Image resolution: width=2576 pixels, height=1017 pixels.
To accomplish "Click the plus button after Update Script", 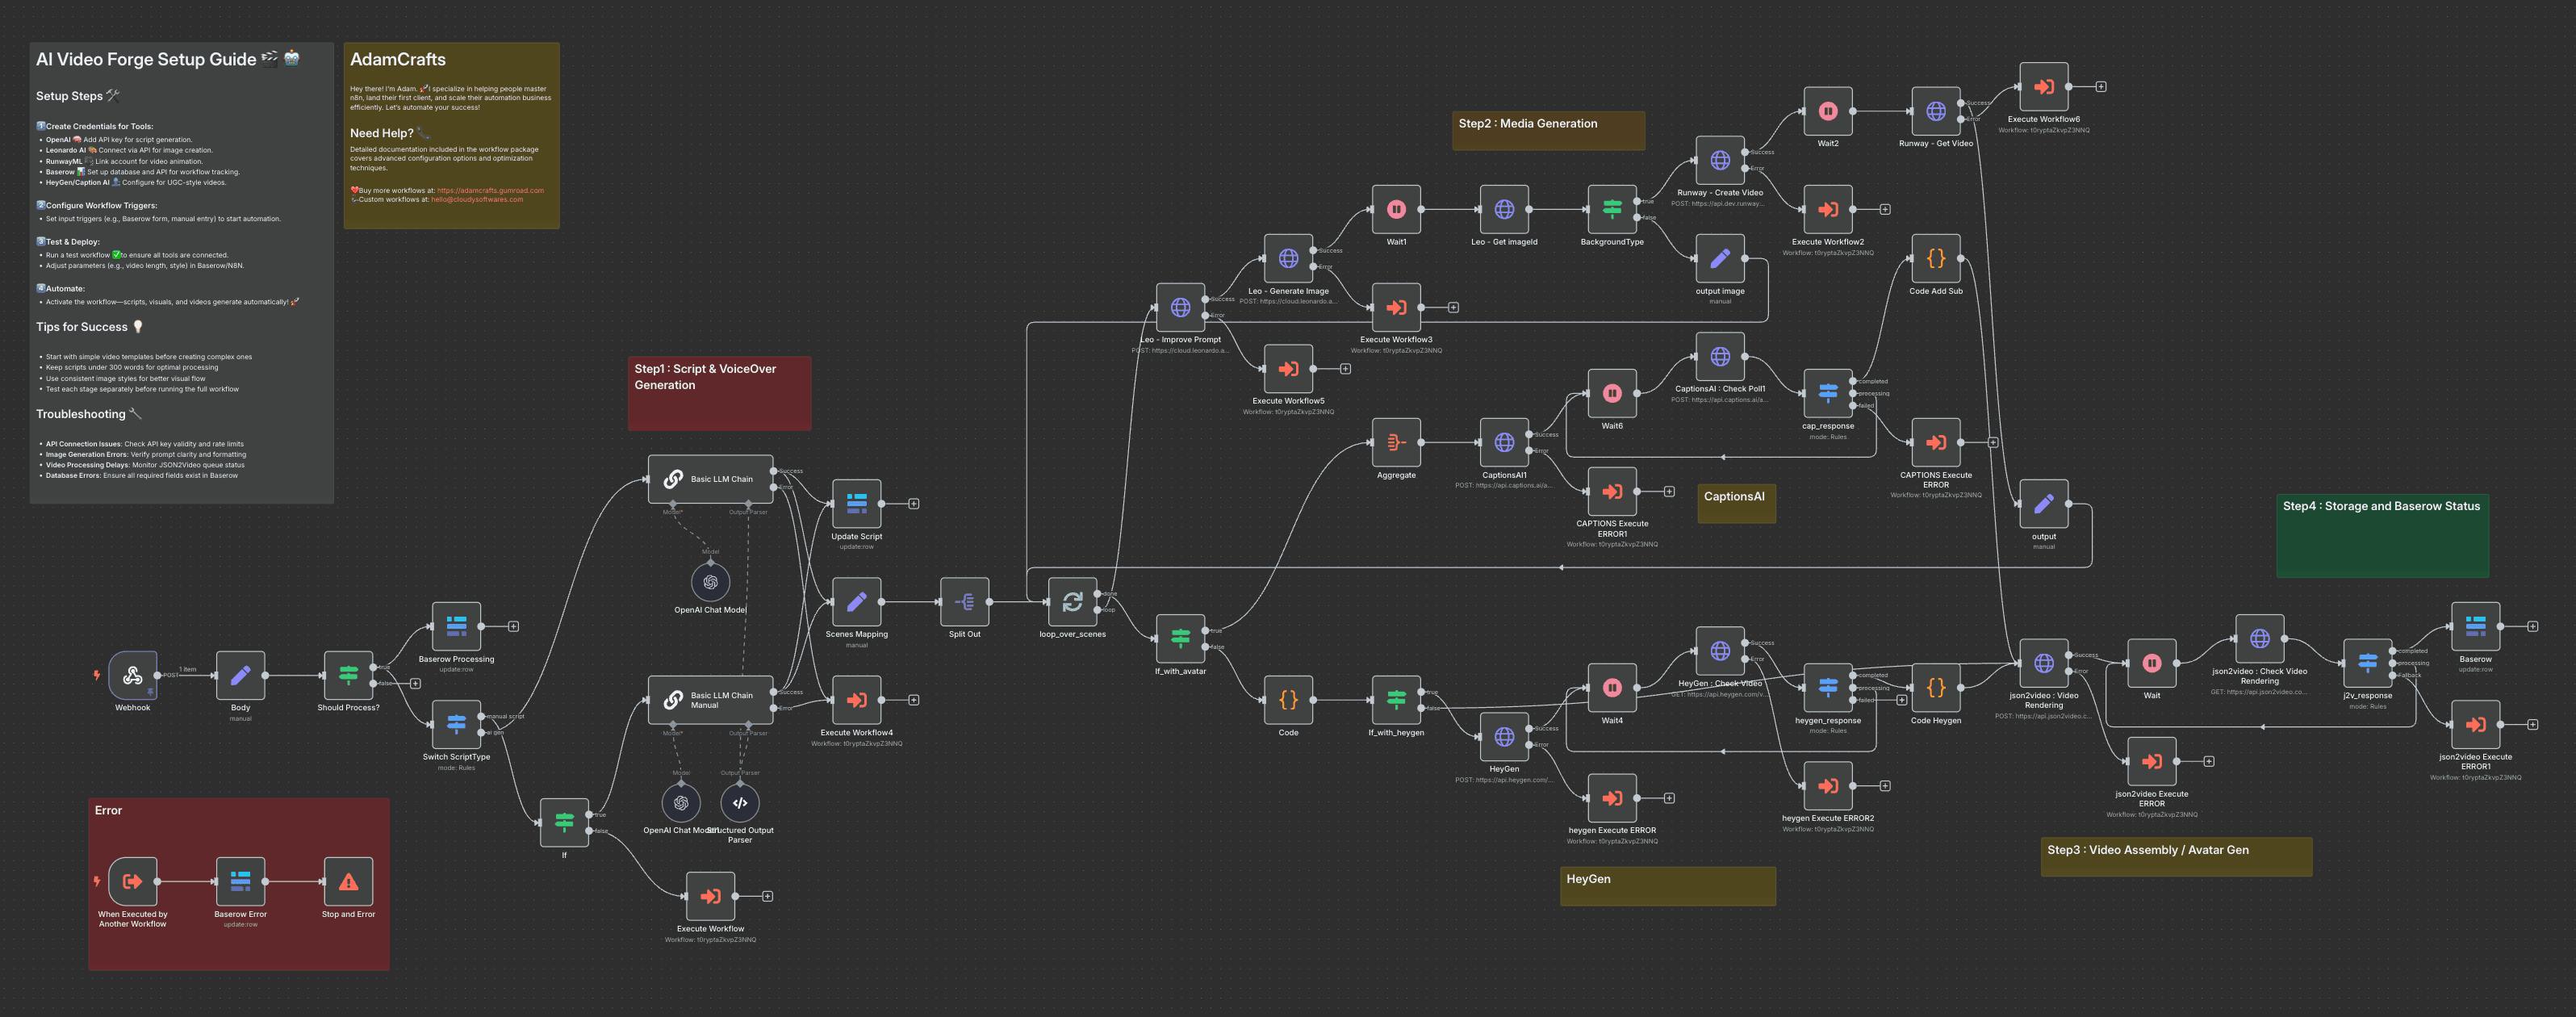I will click(915, 502).
